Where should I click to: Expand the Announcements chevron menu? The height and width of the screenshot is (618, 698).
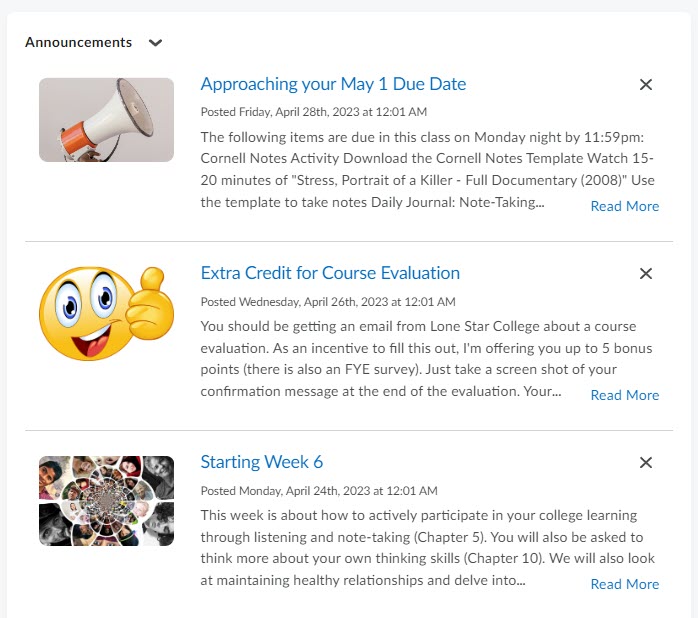coord(155,43)
